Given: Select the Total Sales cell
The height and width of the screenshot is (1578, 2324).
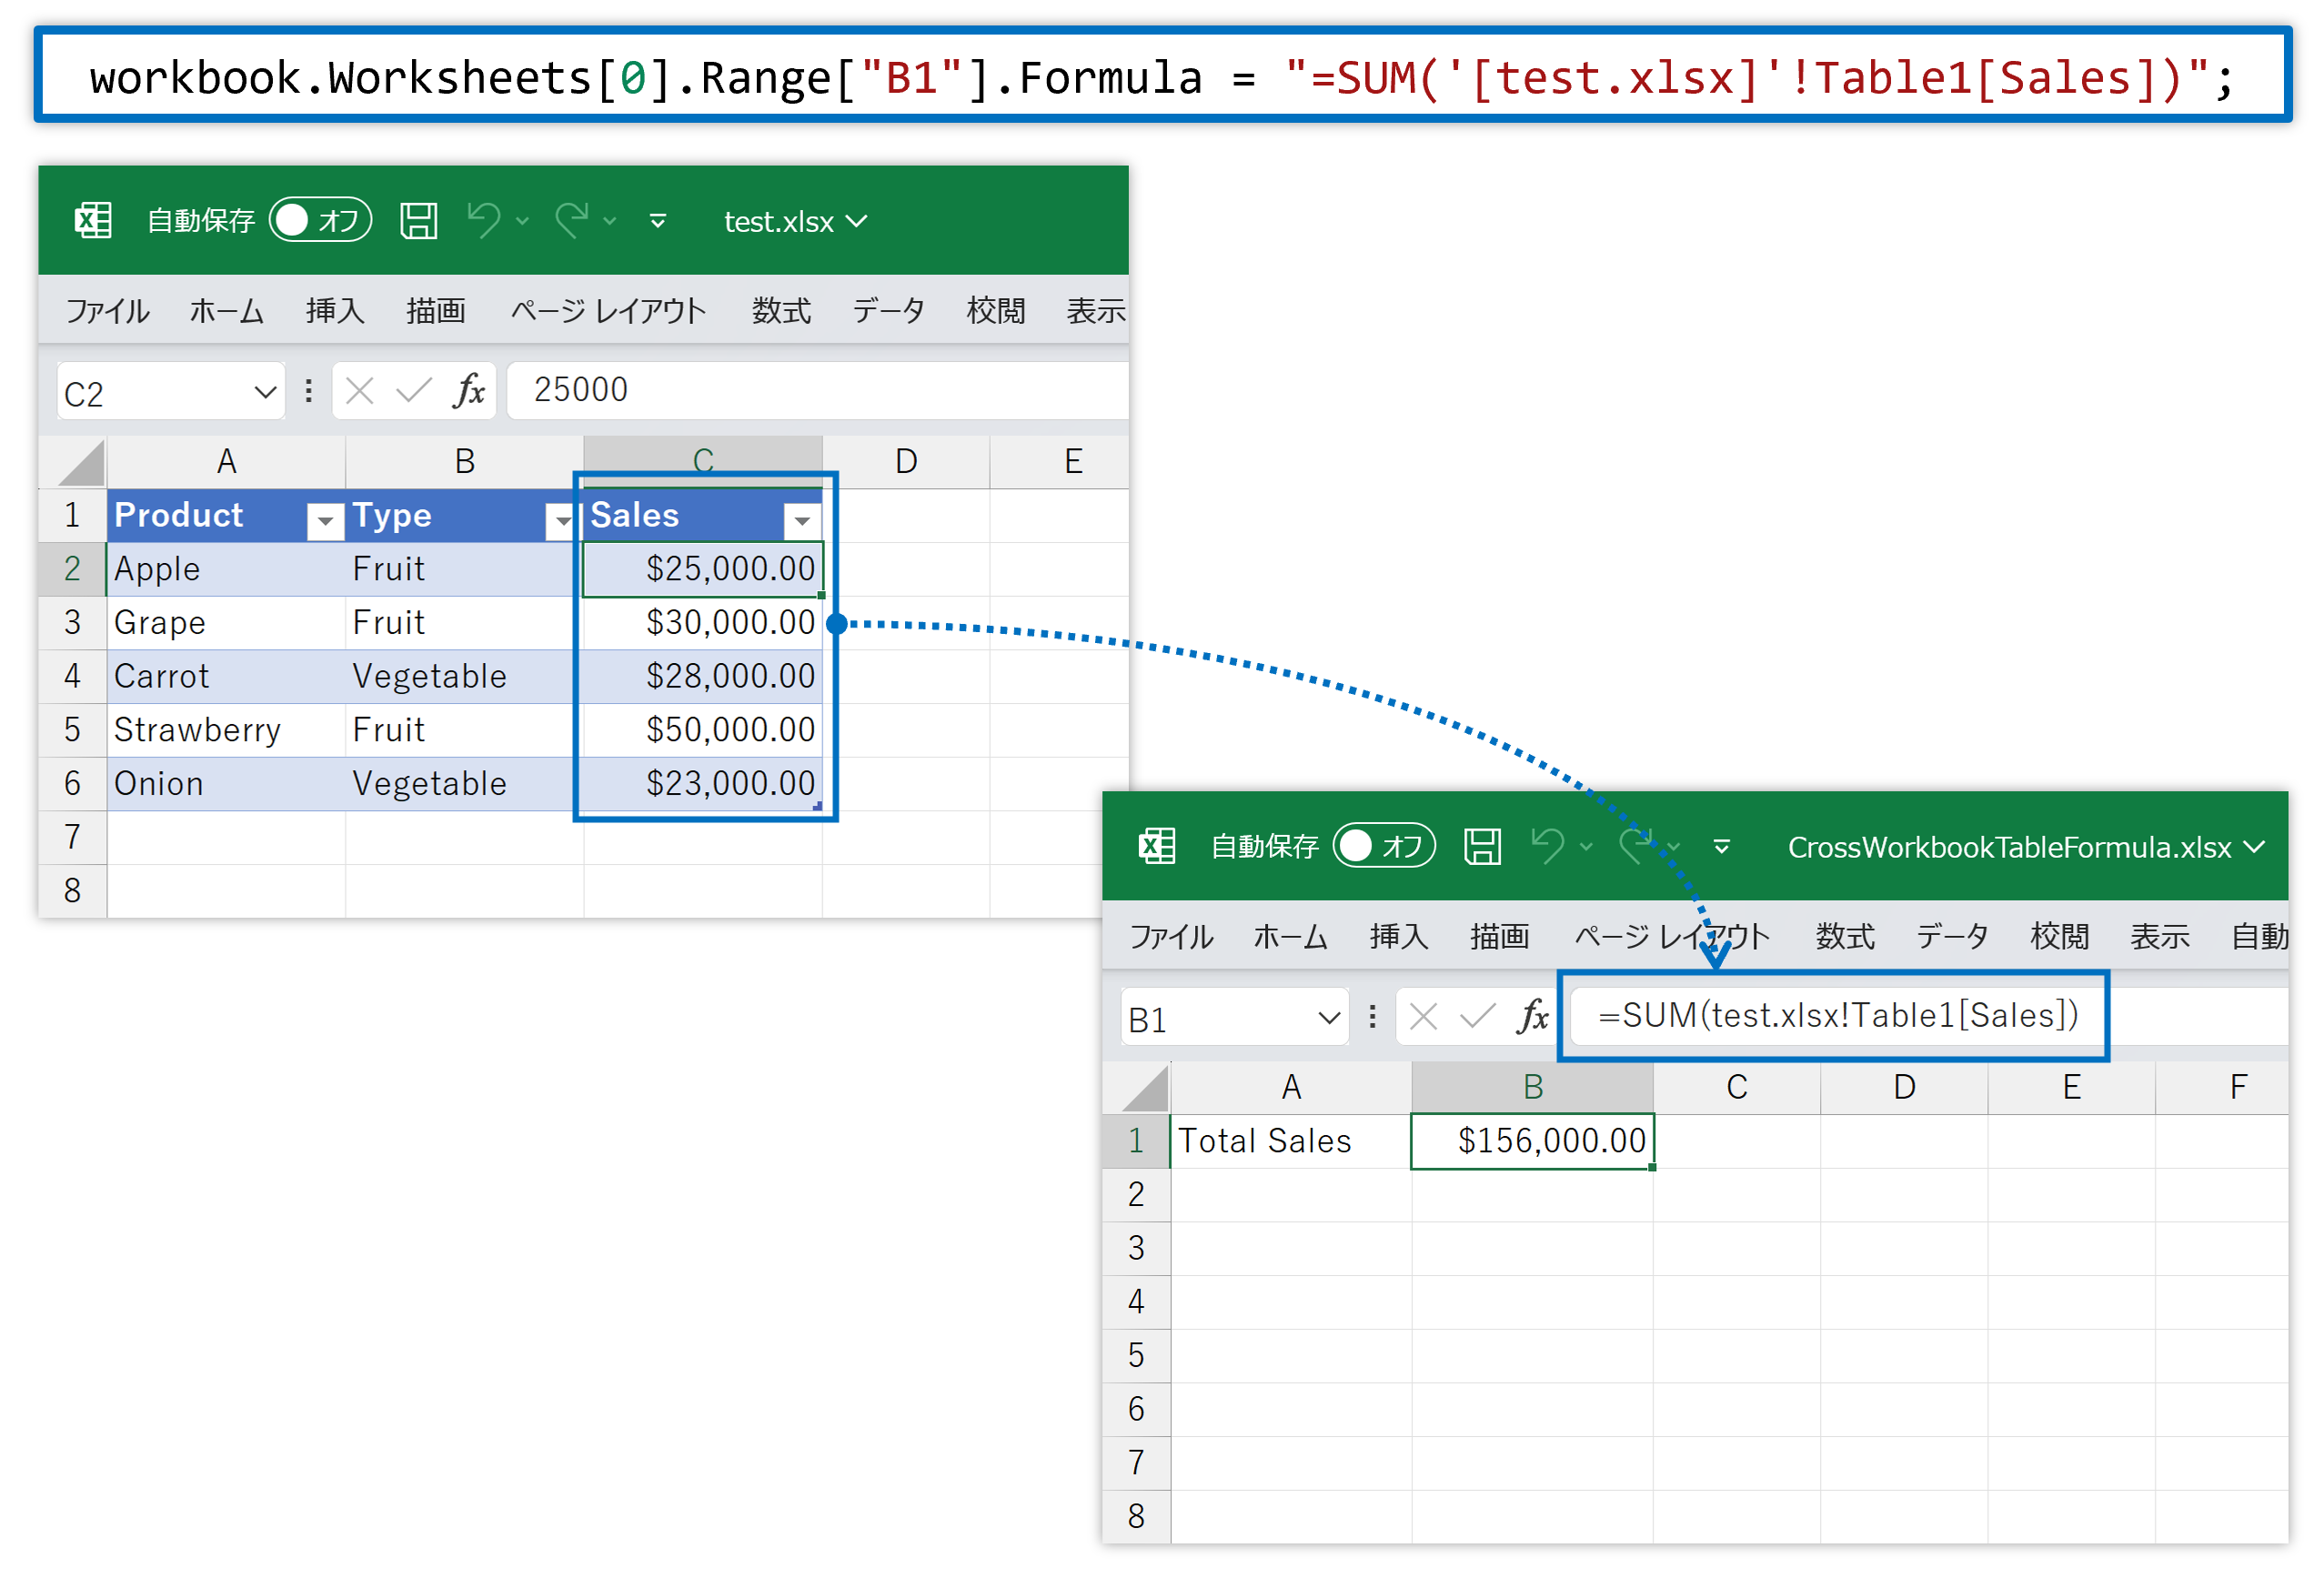Looking at the screenshot, I should [1290, 1141].
